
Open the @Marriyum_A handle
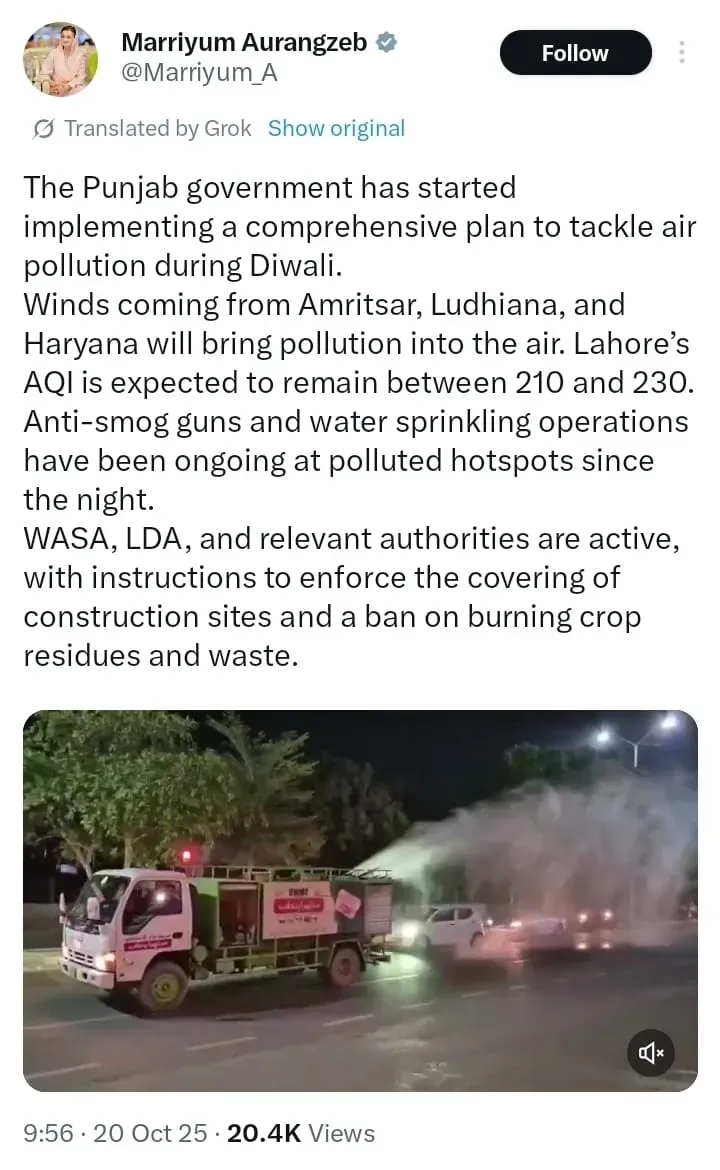point(199,73)
